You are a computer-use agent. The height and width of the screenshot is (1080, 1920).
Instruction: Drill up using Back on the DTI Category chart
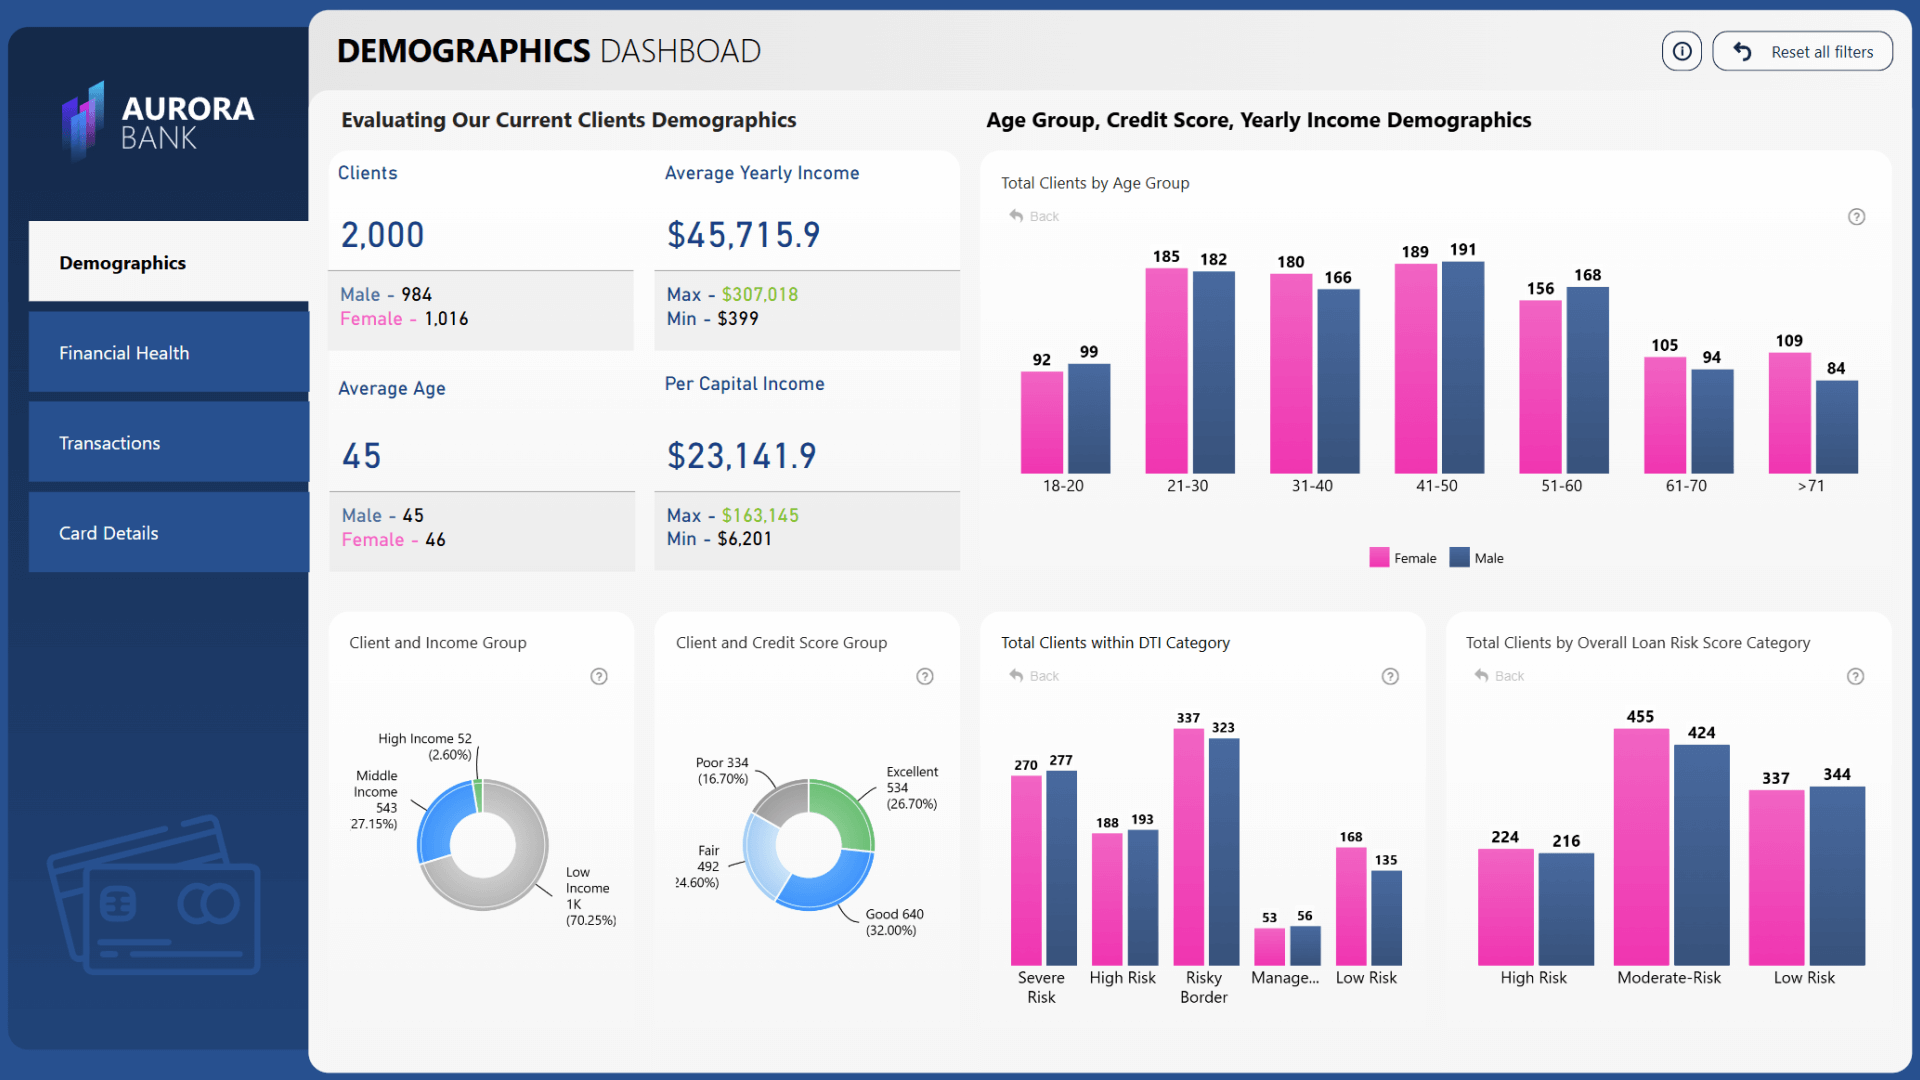coord(1034,676)
